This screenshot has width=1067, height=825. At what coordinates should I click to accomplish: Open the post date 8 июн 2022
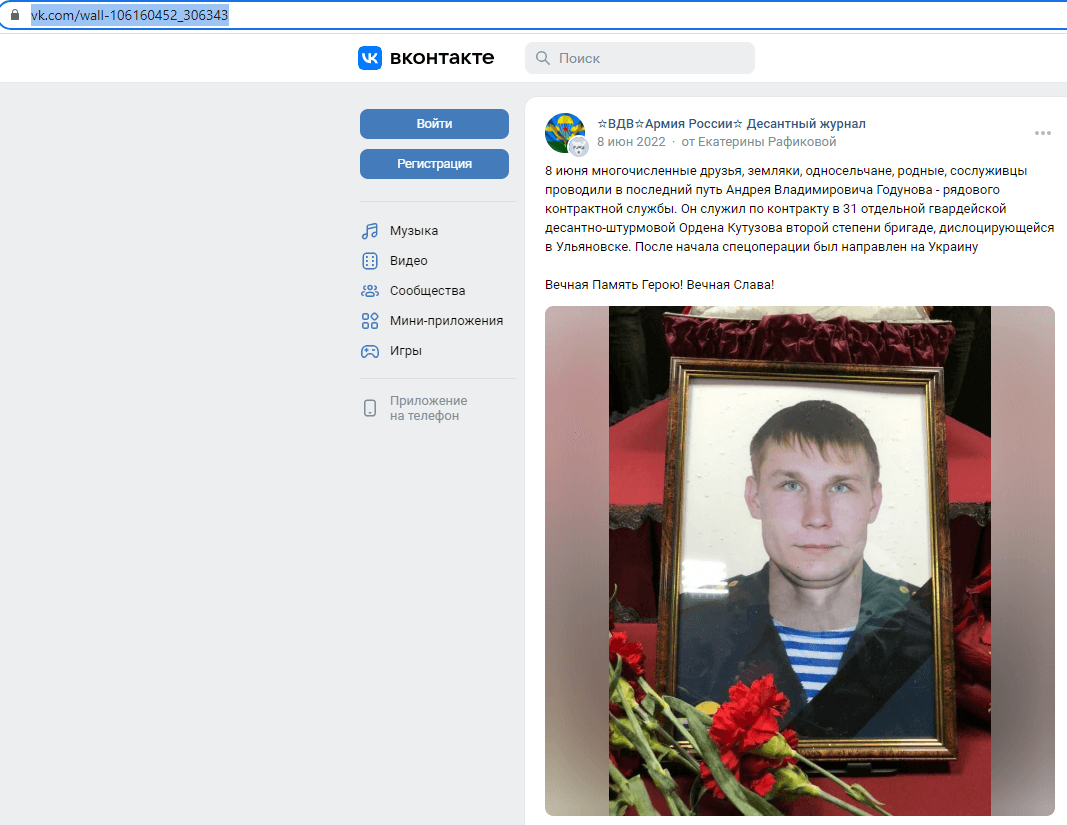[631, 142]
